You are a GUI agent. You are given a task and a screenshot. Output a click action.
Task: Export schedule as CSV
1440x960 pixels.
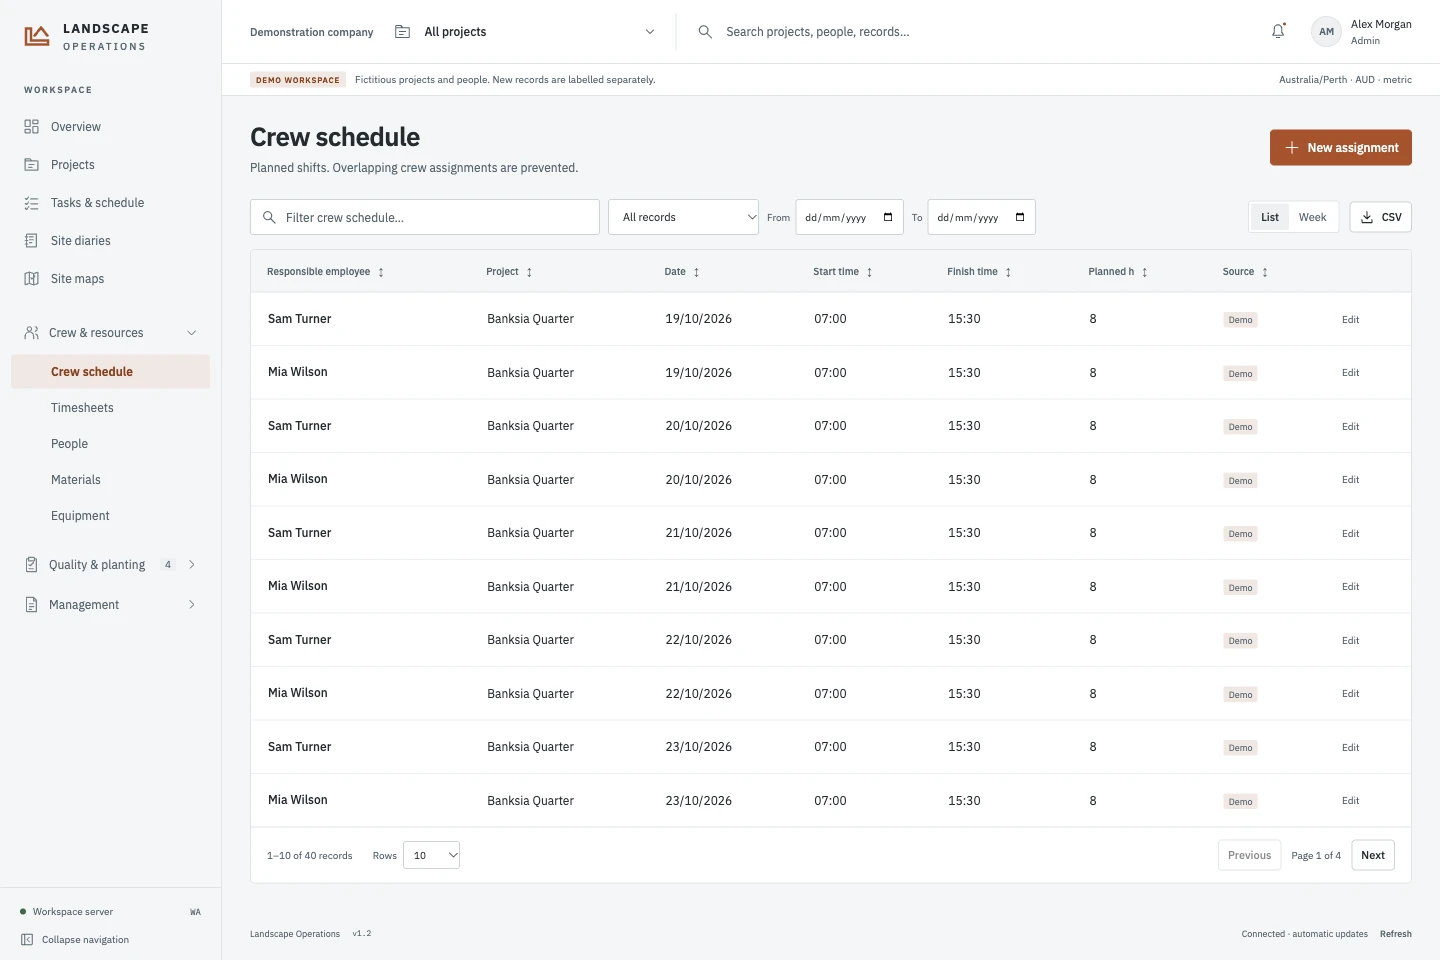(x=1381, y=217)
